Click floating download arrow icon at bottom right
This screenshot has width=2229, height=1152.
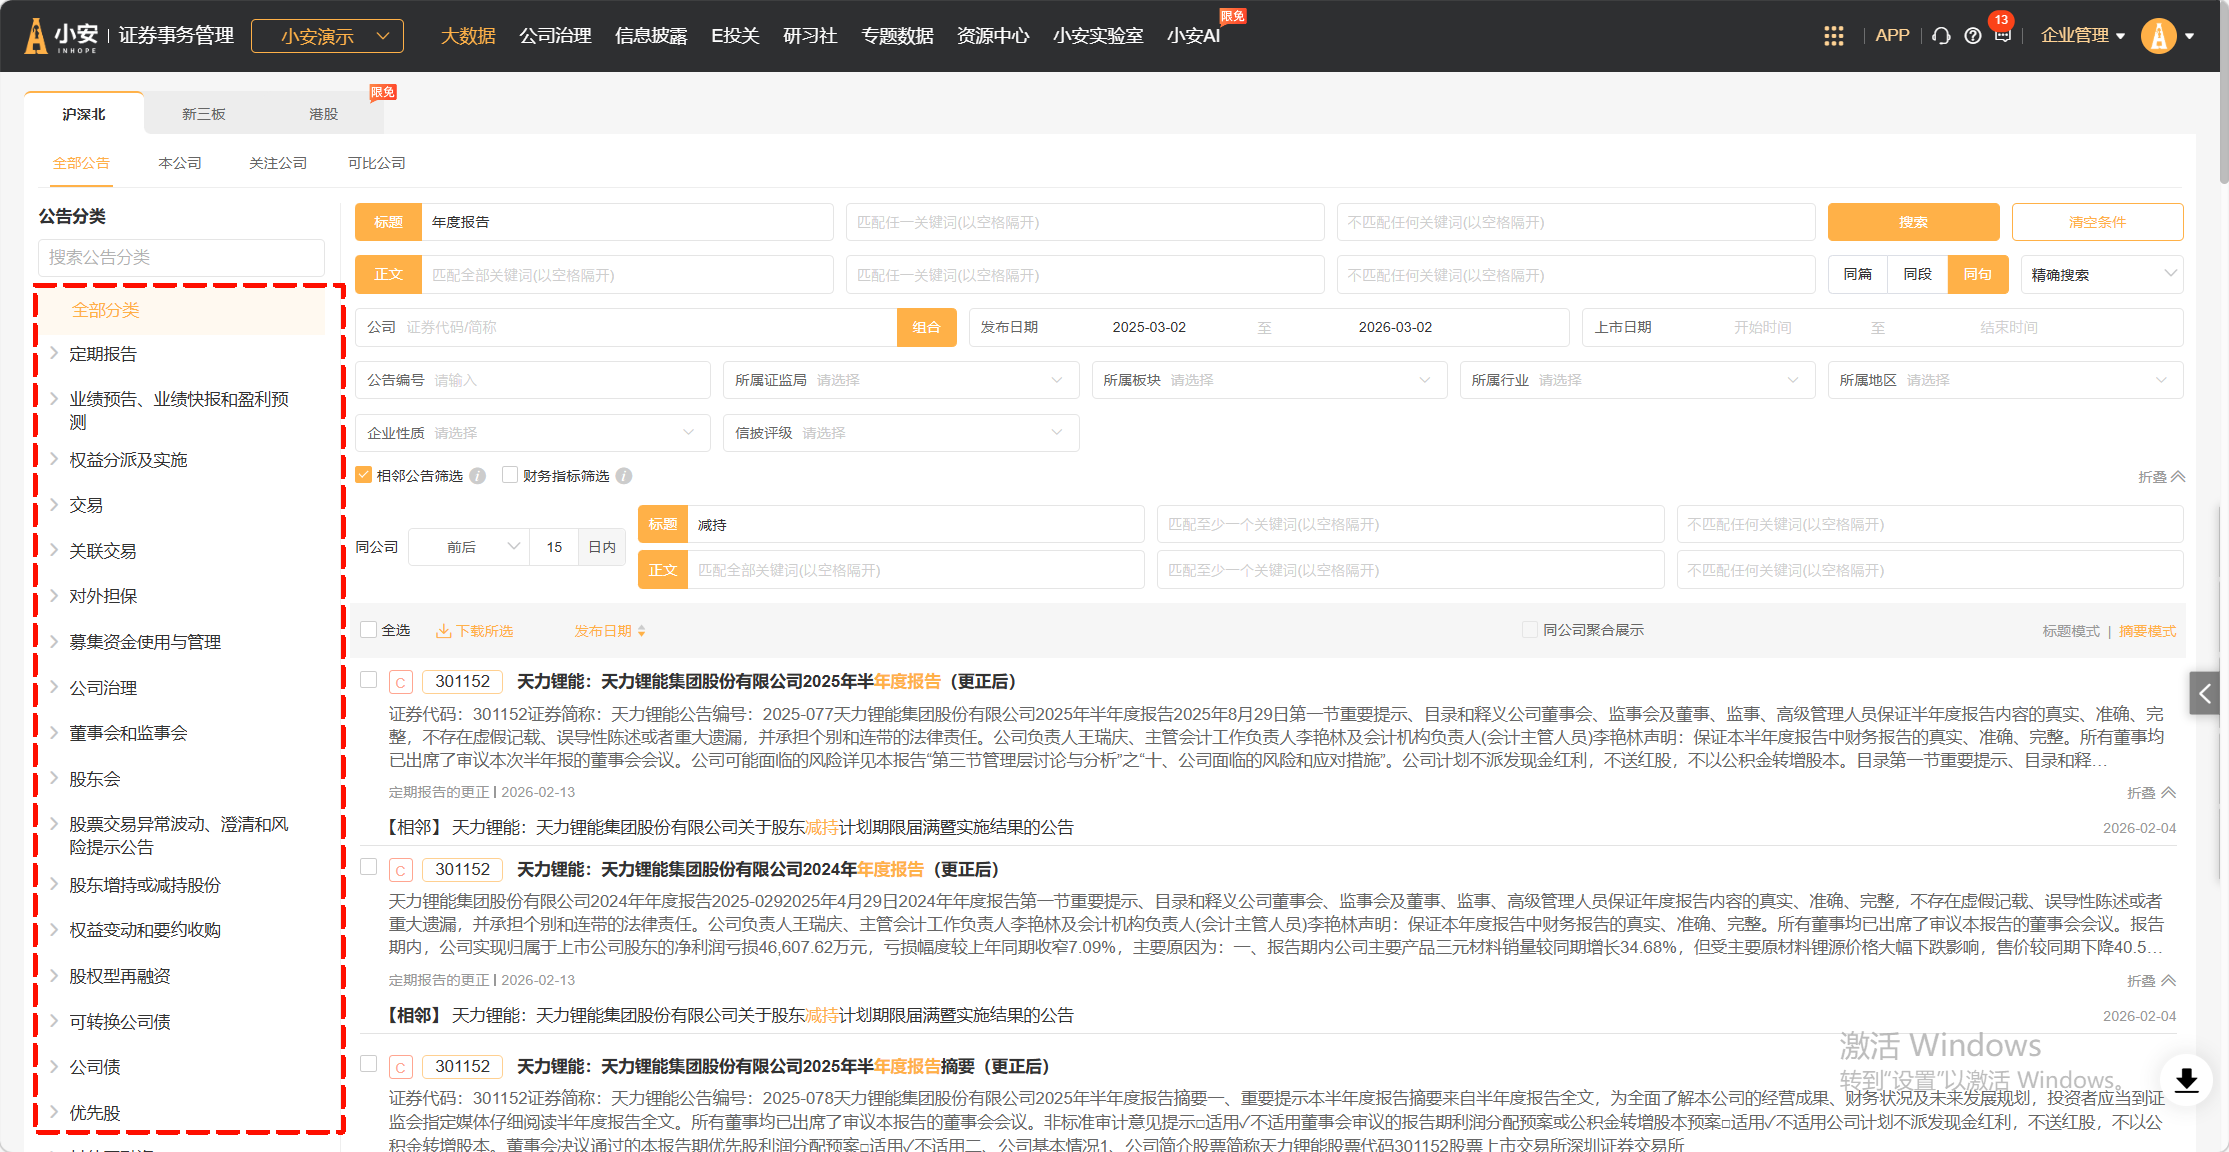click(x=2186, y=1080)
